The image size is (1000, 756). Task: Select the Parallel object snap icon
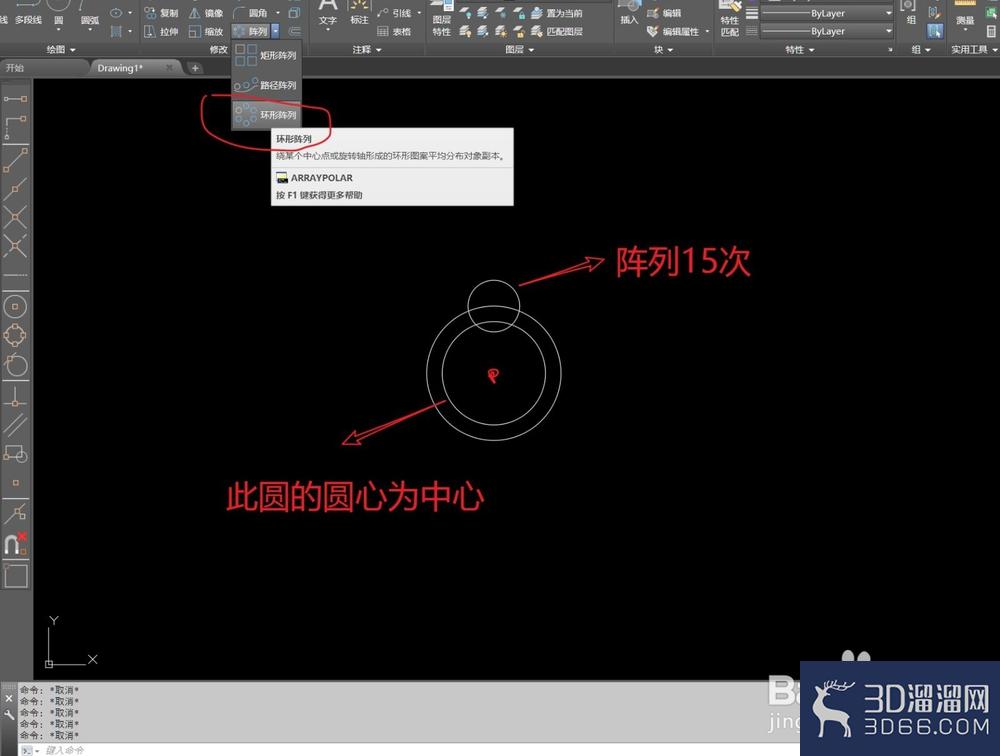pos(15,425)
